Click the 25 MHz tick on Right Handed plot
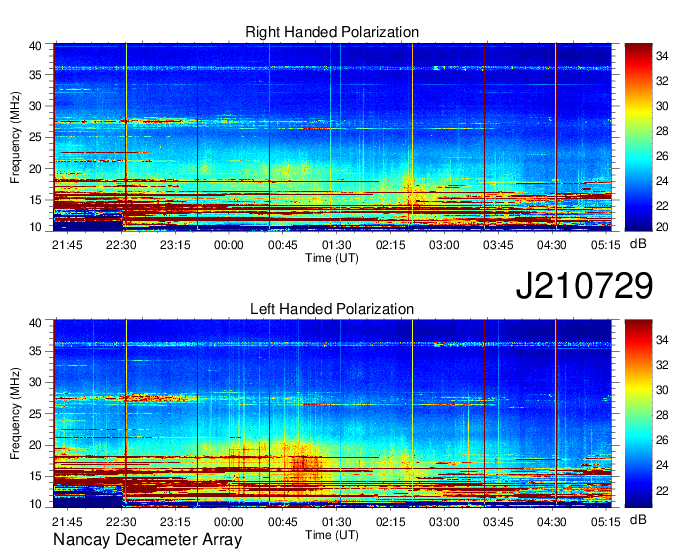 click(x=35, y=137)
